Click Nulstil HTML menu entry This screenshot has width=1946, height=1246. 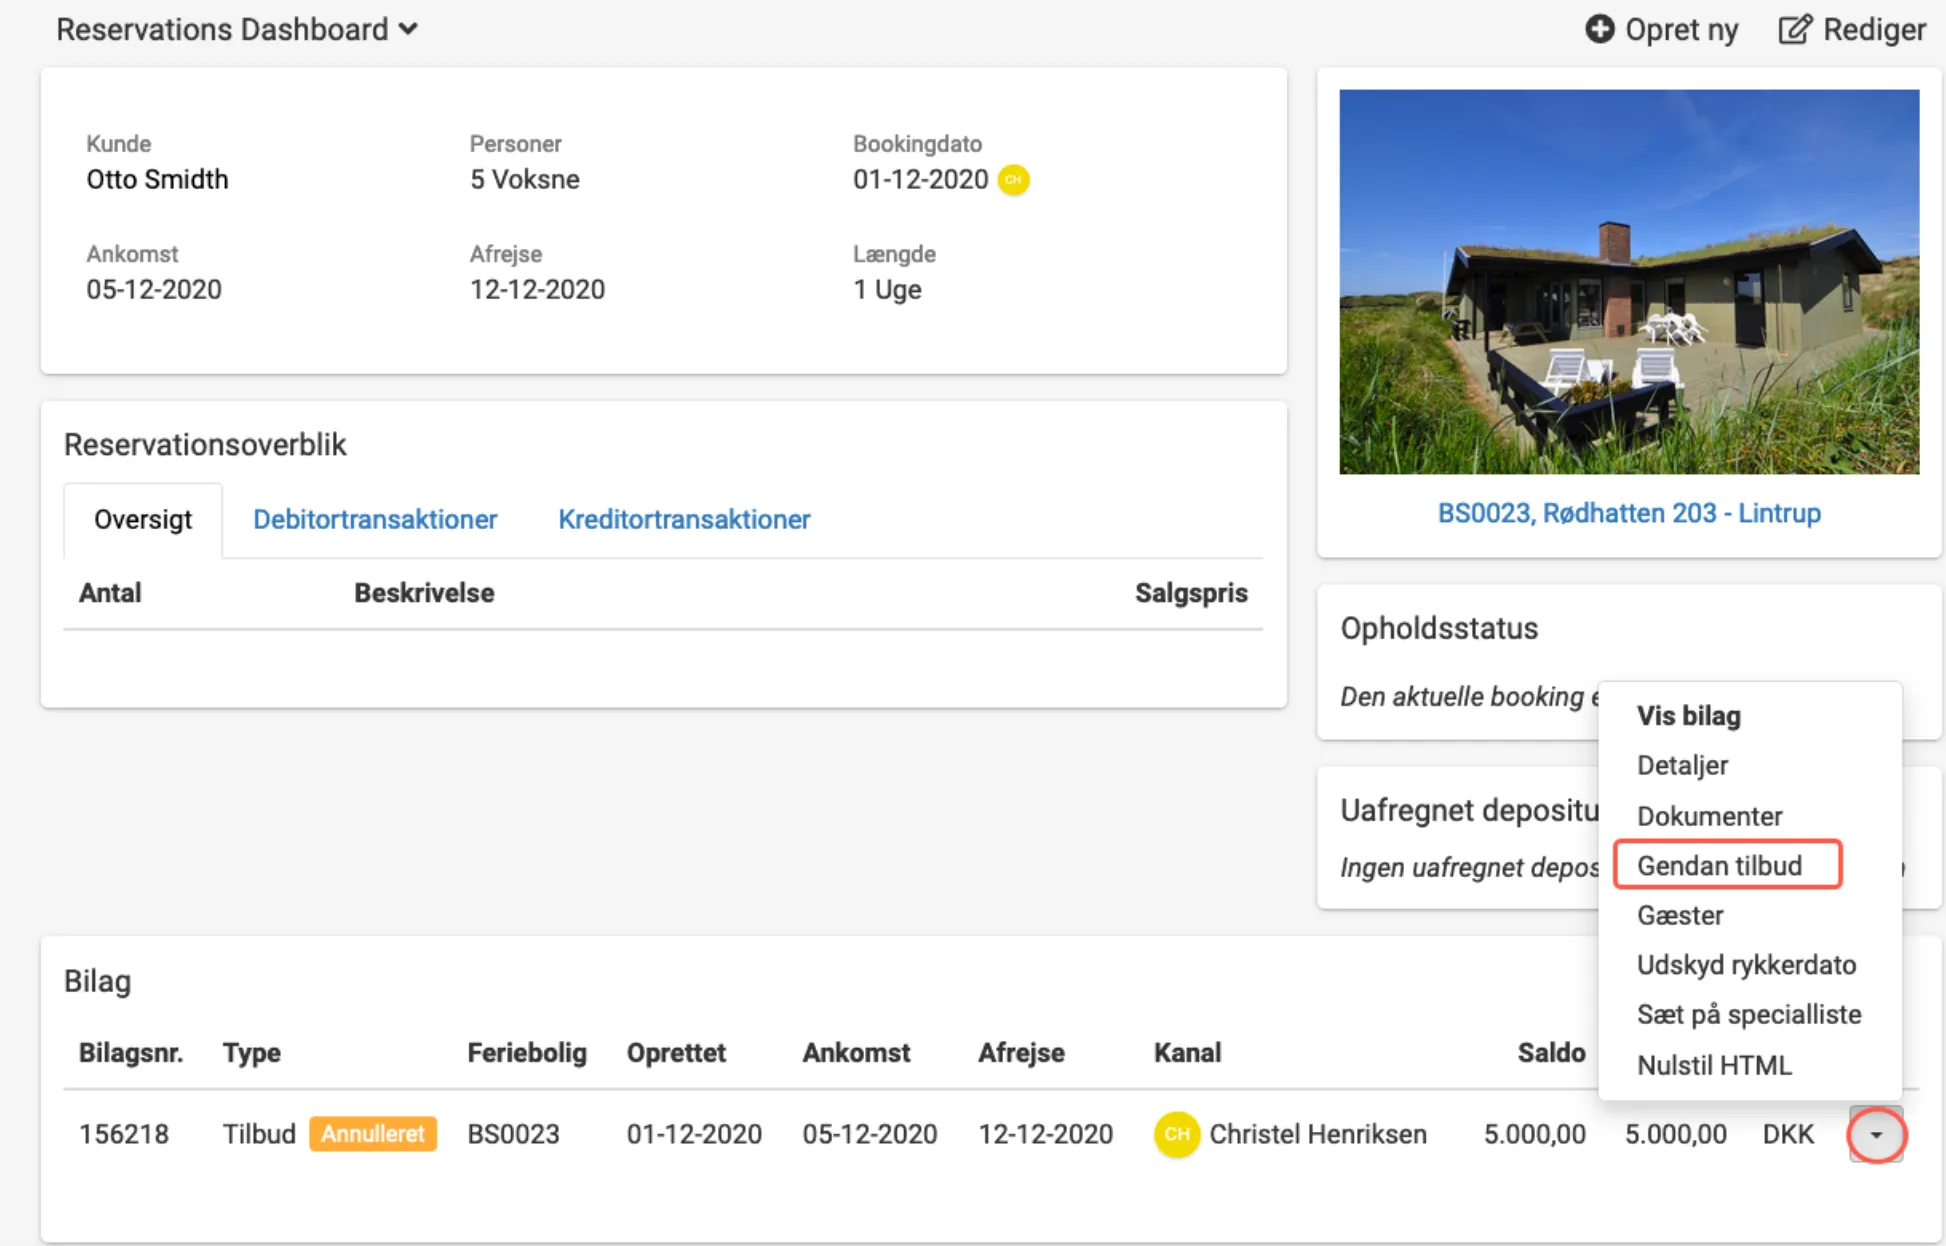(1714, 1065)
